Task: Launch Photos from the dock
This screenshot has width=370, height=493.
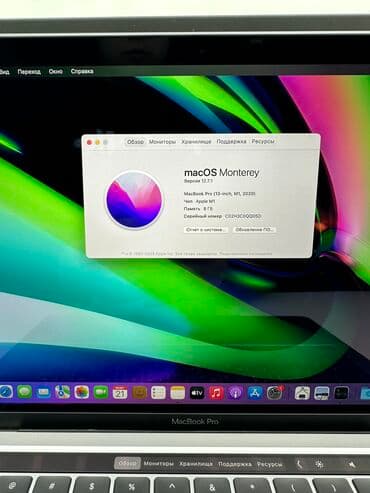Action: point(82,393)
